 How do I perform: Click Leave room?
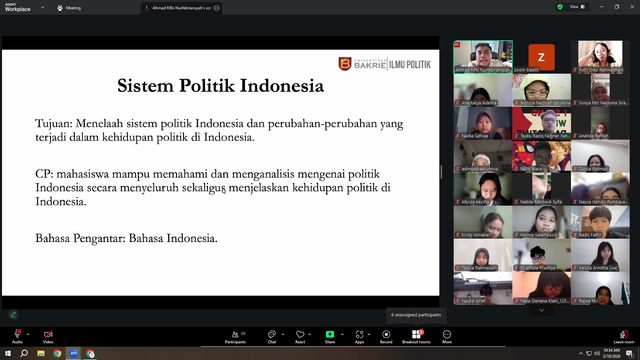click(x=624, y=336)
